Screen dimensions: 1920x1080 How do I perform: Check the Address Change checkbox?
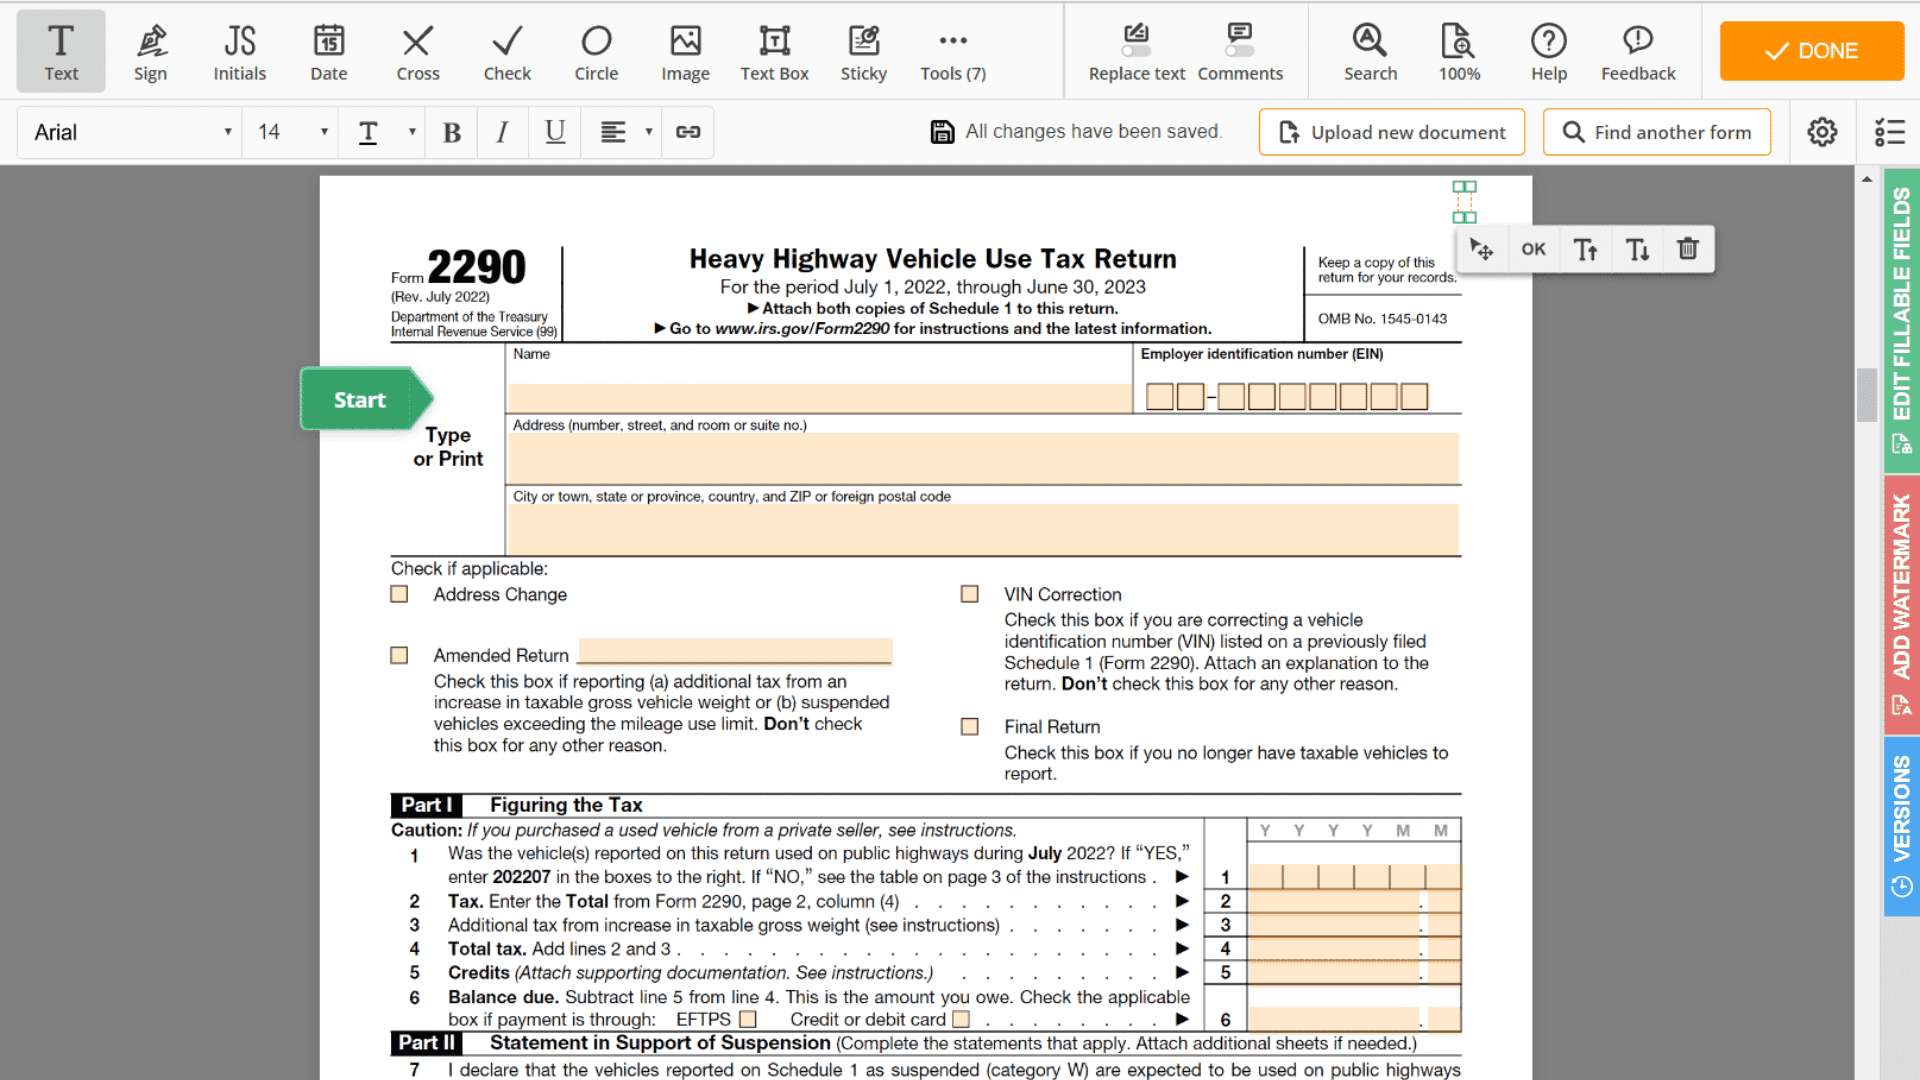click(x=399, y=595)
